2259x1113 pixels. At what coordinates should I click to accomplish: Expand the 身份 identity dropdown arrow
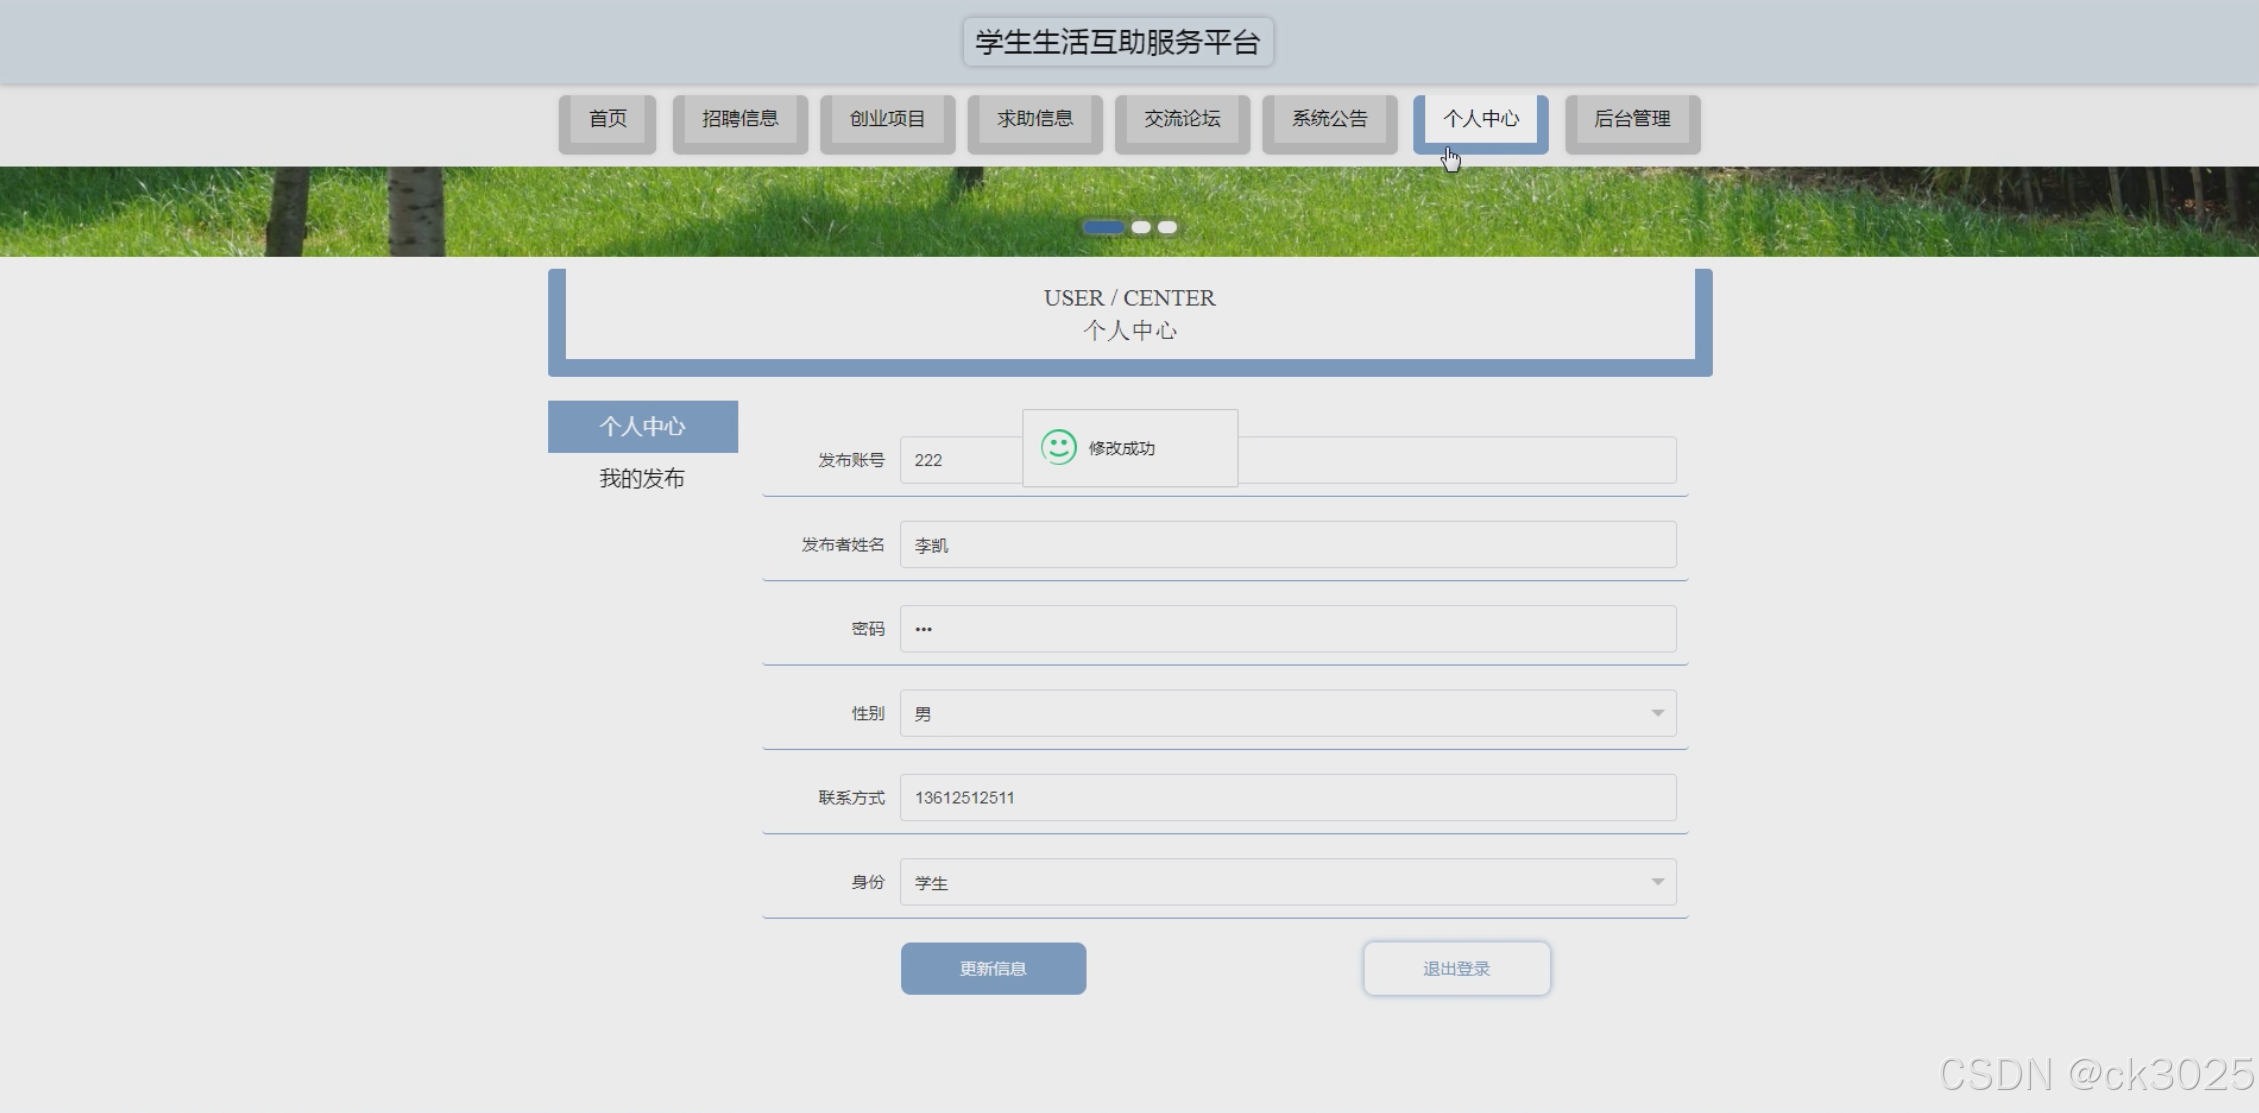(1657, 882)
